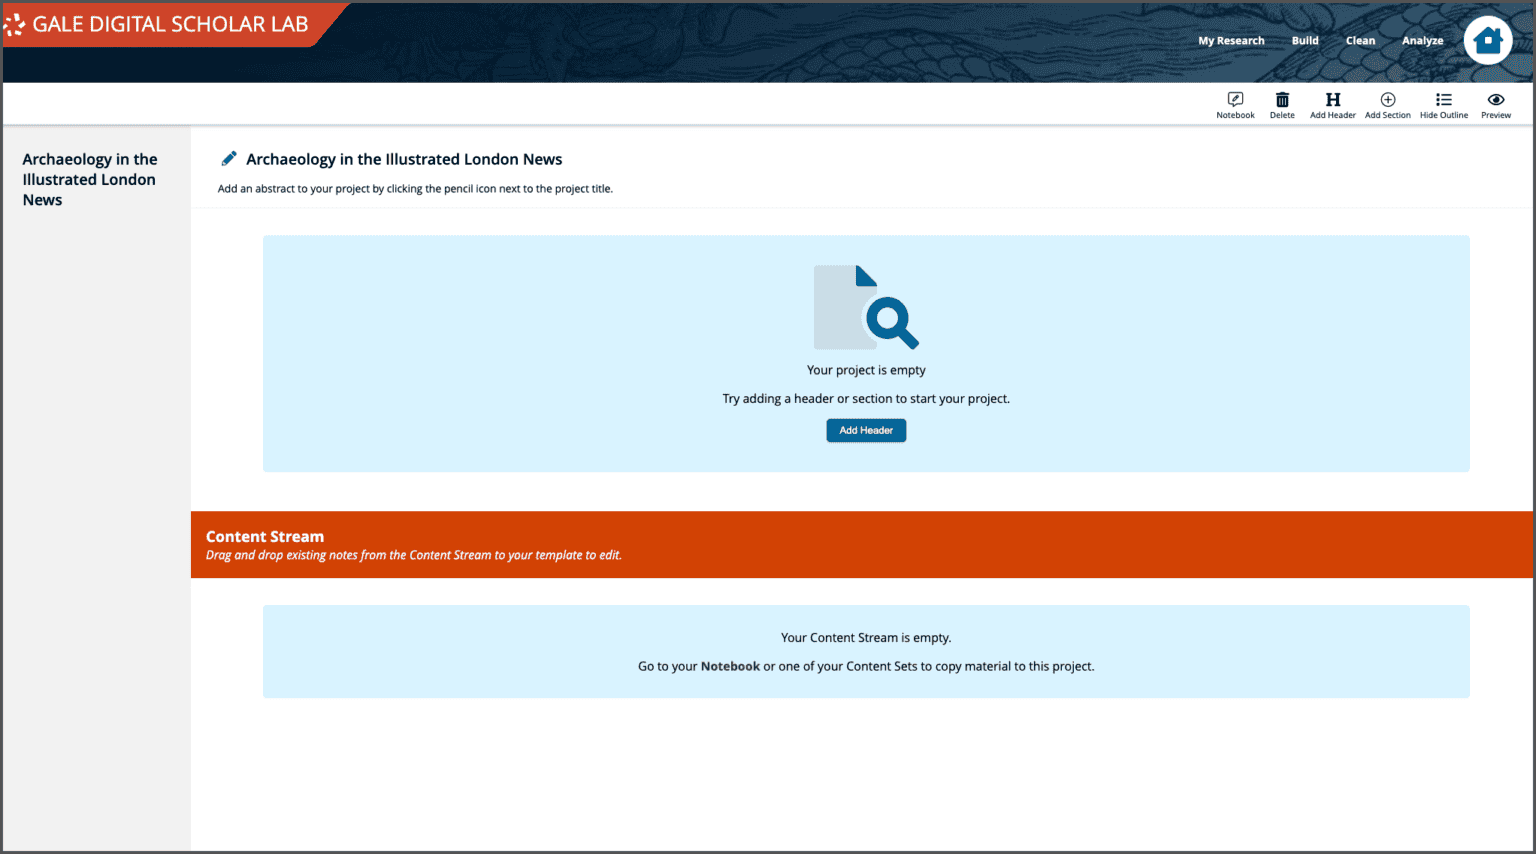Edit the project title via pencil icon
Image resolution: width=1536 pixels, height=854 pixels.
(x=228, y=158)
